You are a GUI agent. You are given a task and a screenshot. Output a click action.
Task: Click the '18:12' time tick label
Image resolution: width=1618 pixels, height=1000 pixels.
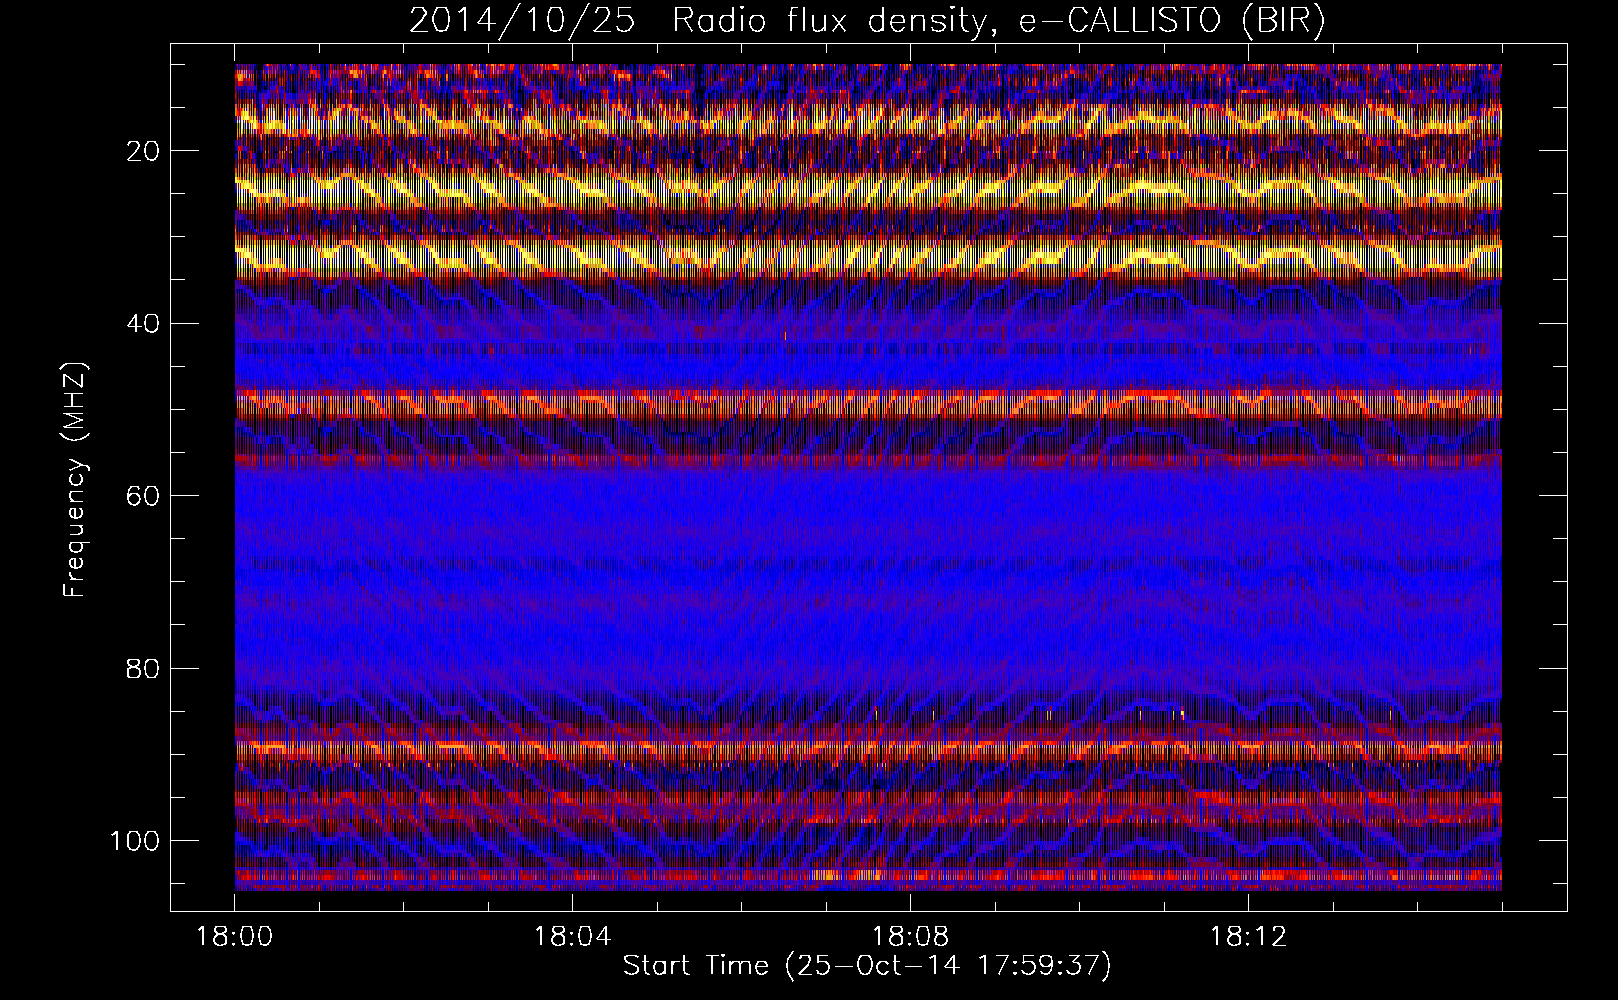click(x=1248, y=937)
